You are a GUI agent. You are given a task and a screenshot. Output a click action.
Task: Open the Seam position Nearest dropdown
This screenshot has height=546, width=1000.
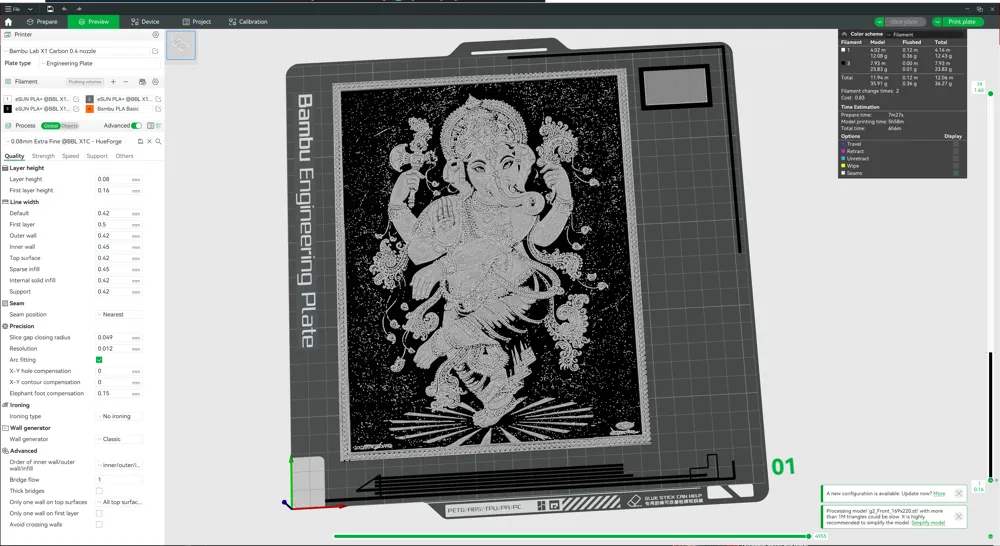click(119, 314)
